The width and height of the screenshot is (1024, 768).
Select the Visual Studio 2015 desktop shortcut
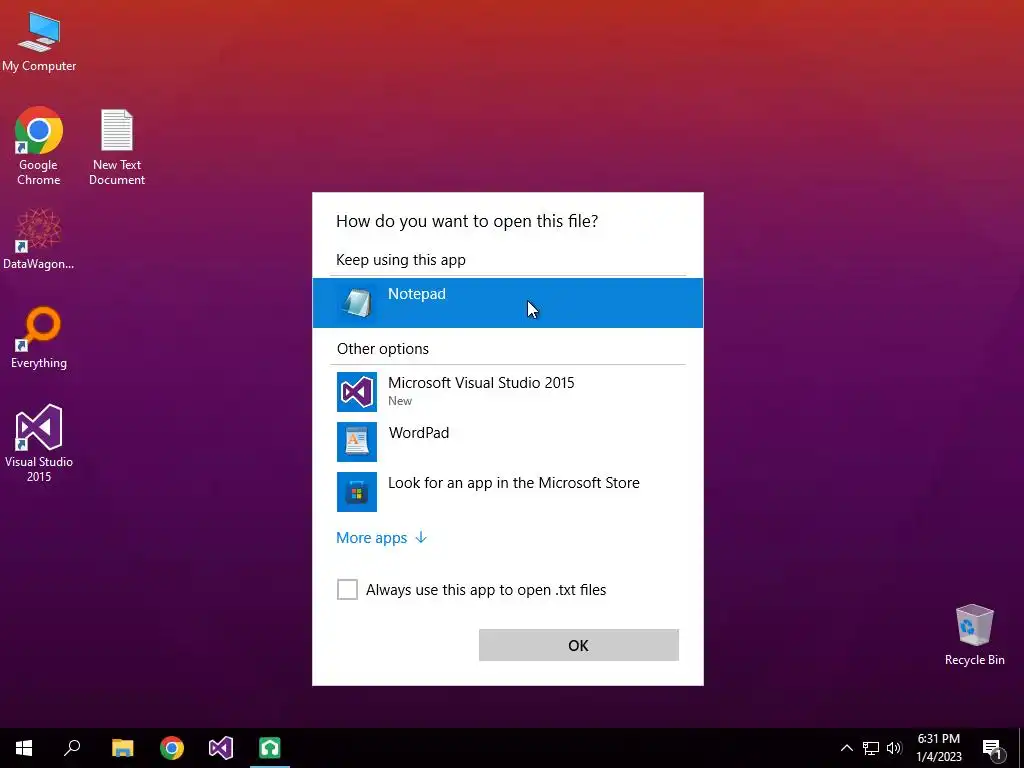pyautogui.click(x=39, y=443)
